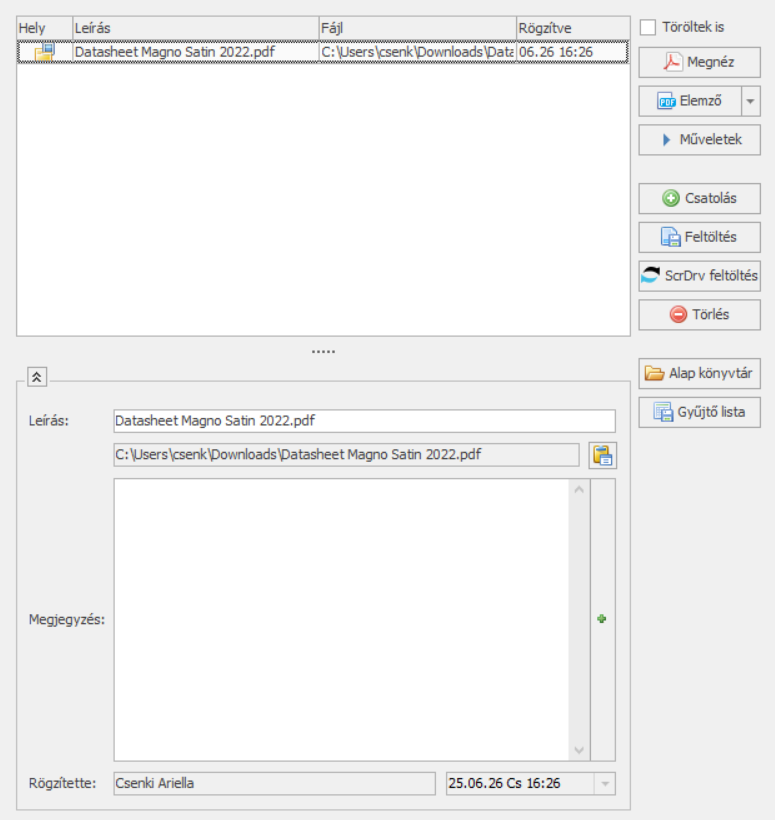Open the PDF with the Megnéz button
This screenshot has width=775, height=820.
tap(699, 62)
